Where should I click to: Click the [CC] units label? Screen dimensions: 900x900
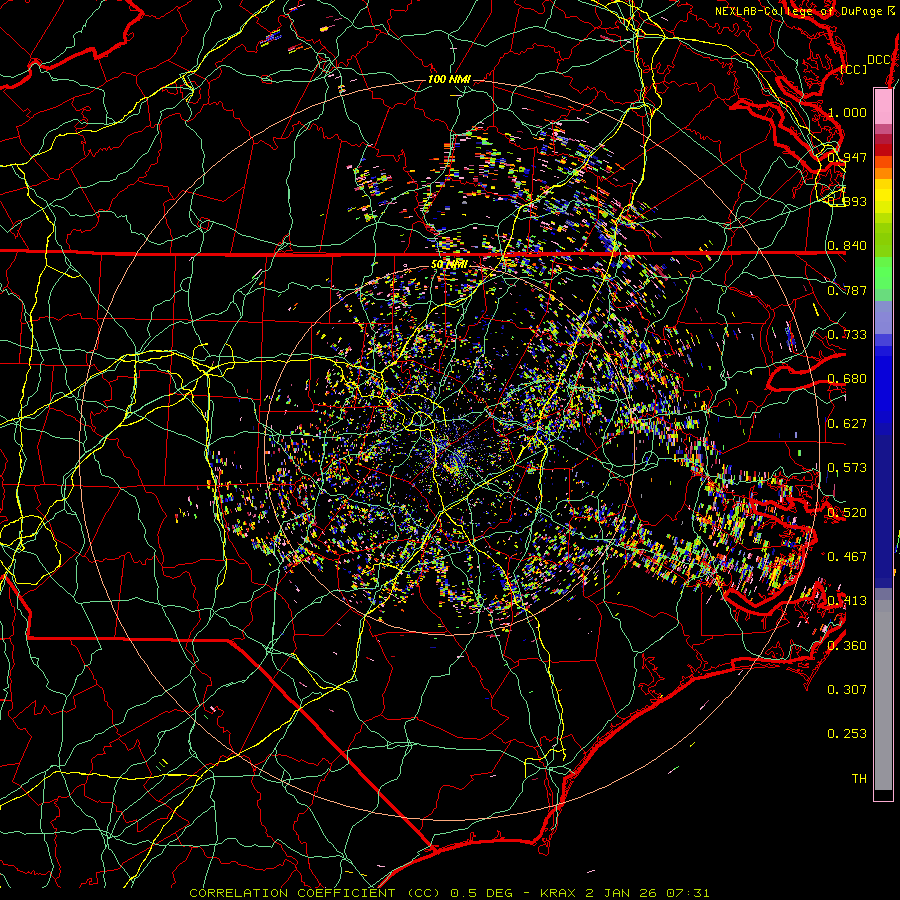pyautogui.click(x=854, y=69)
